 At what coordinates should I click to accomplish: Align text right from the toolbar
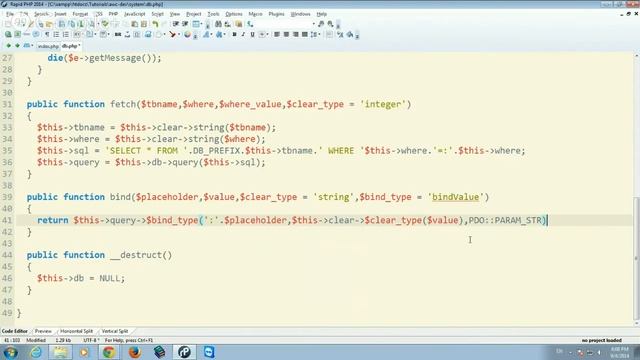pos(296,35)
